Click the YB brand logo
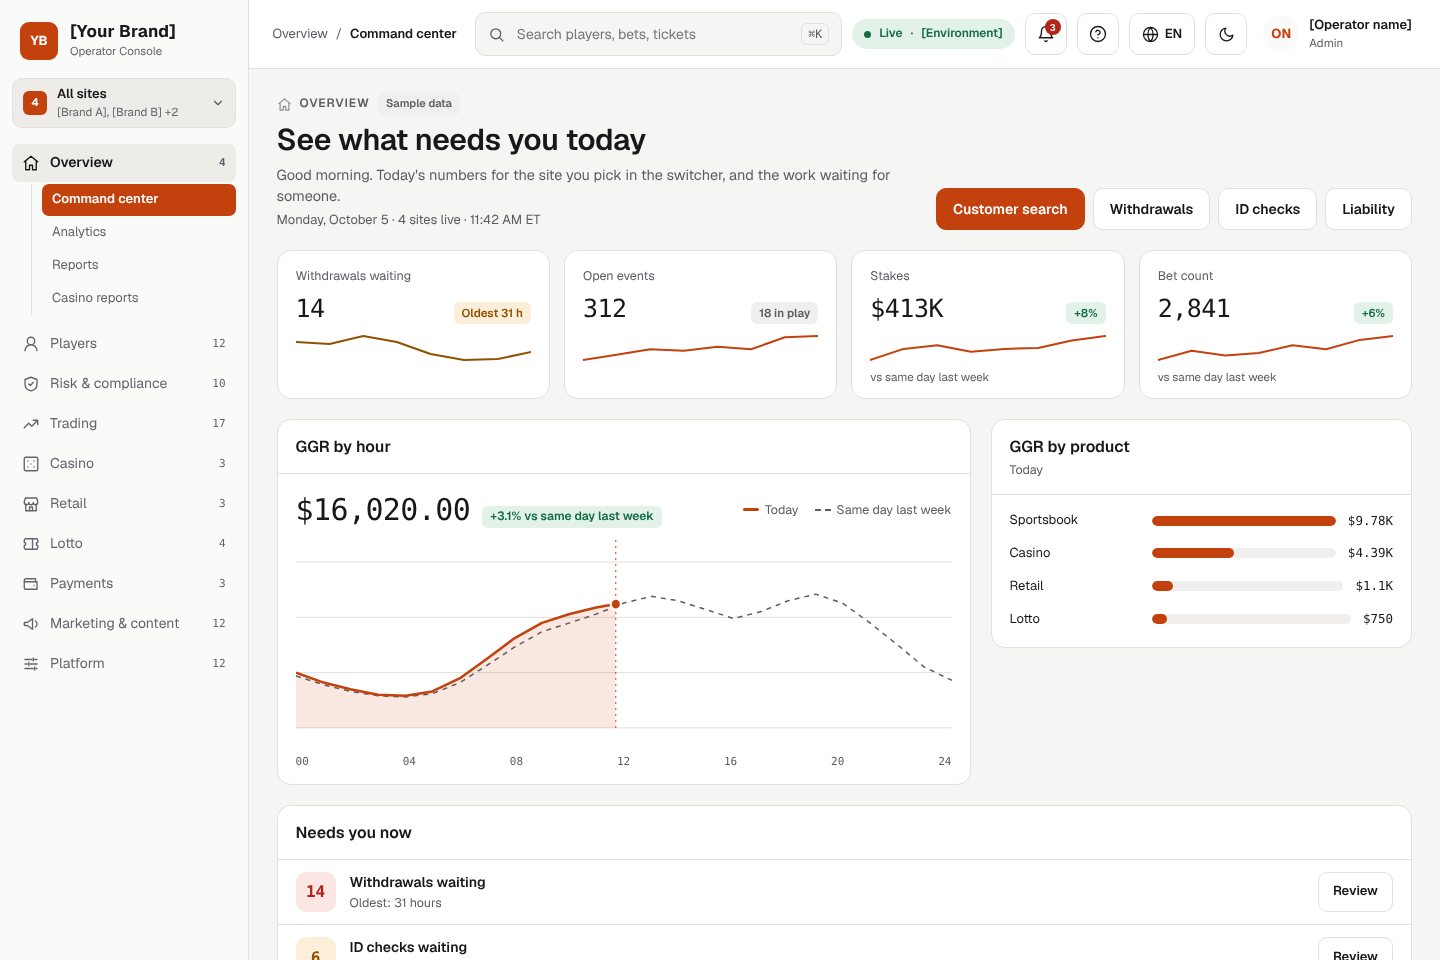The width and height of the screenshot is (1440, 960). [x=39, y=41]
